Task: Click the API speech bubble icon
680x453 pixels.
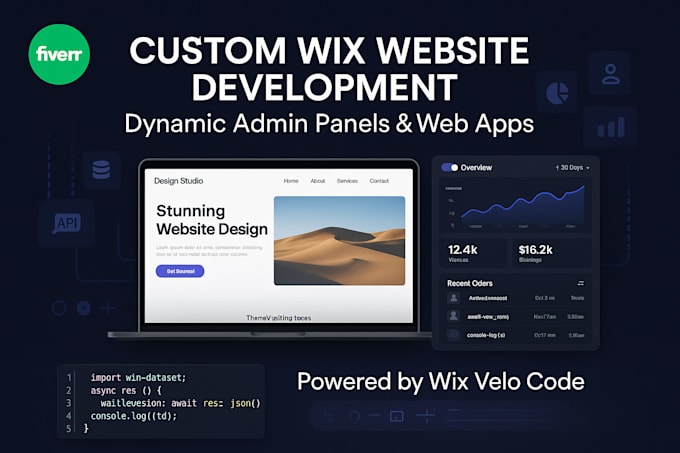Action: tap(66, 223)
